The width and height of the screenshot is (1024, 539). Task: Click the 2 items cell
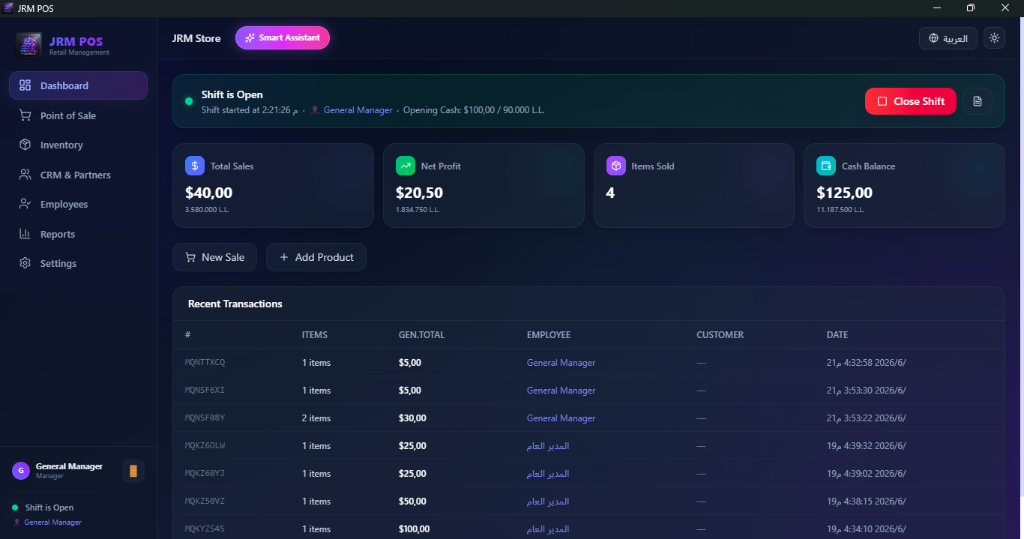tap(316, 418)
